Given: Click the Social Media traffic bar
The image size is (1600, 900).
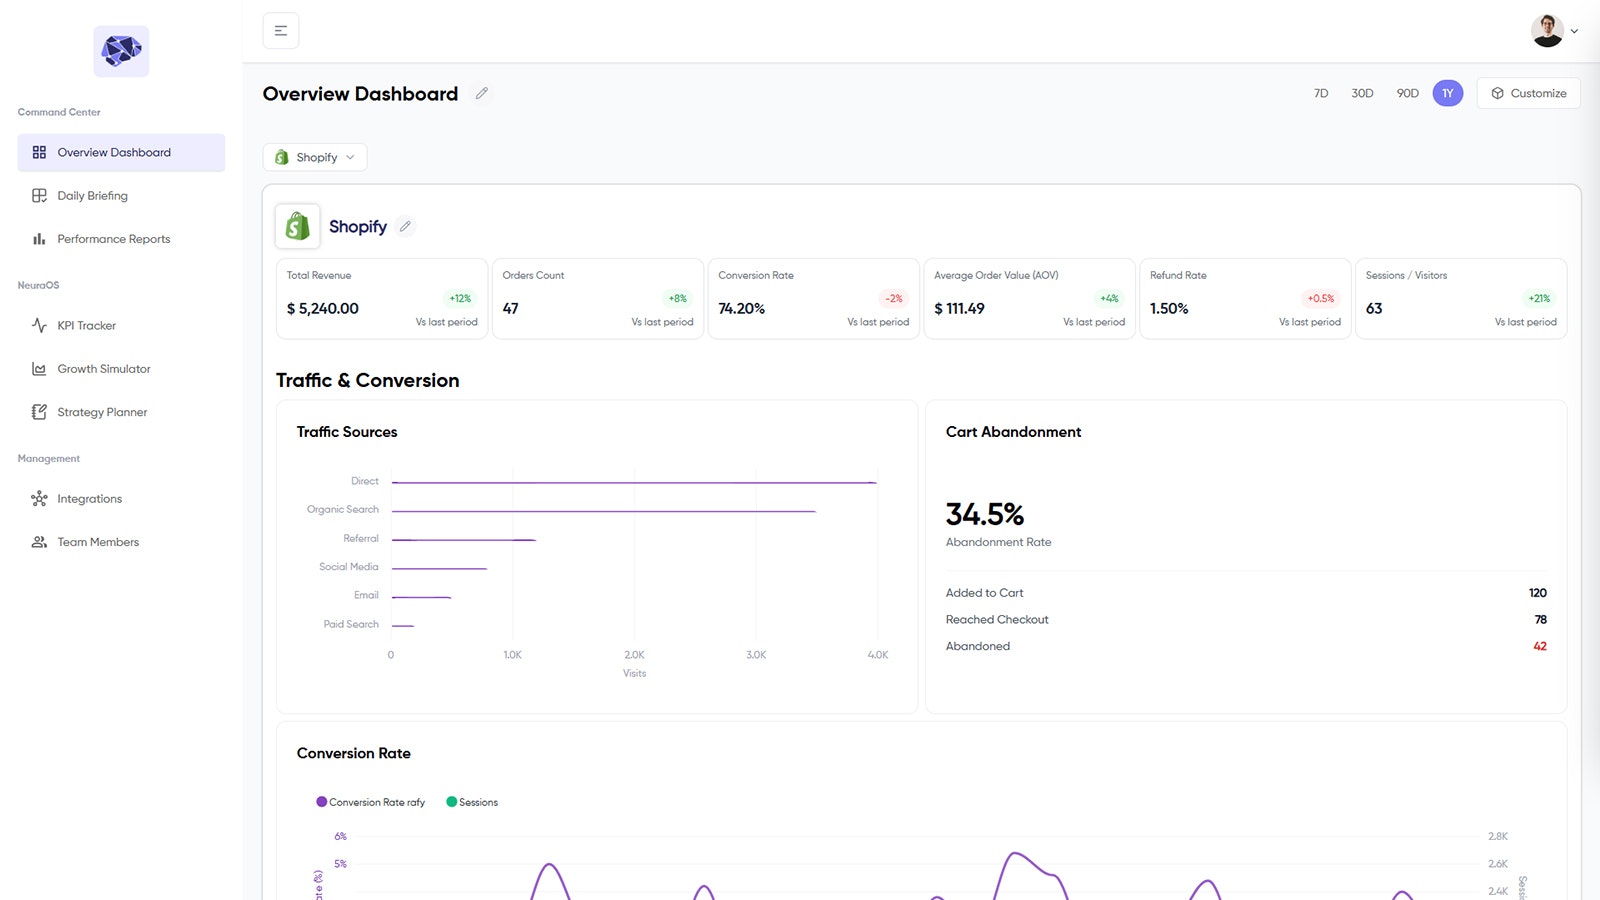Looking at the screenshot, I should click(439, 568).
